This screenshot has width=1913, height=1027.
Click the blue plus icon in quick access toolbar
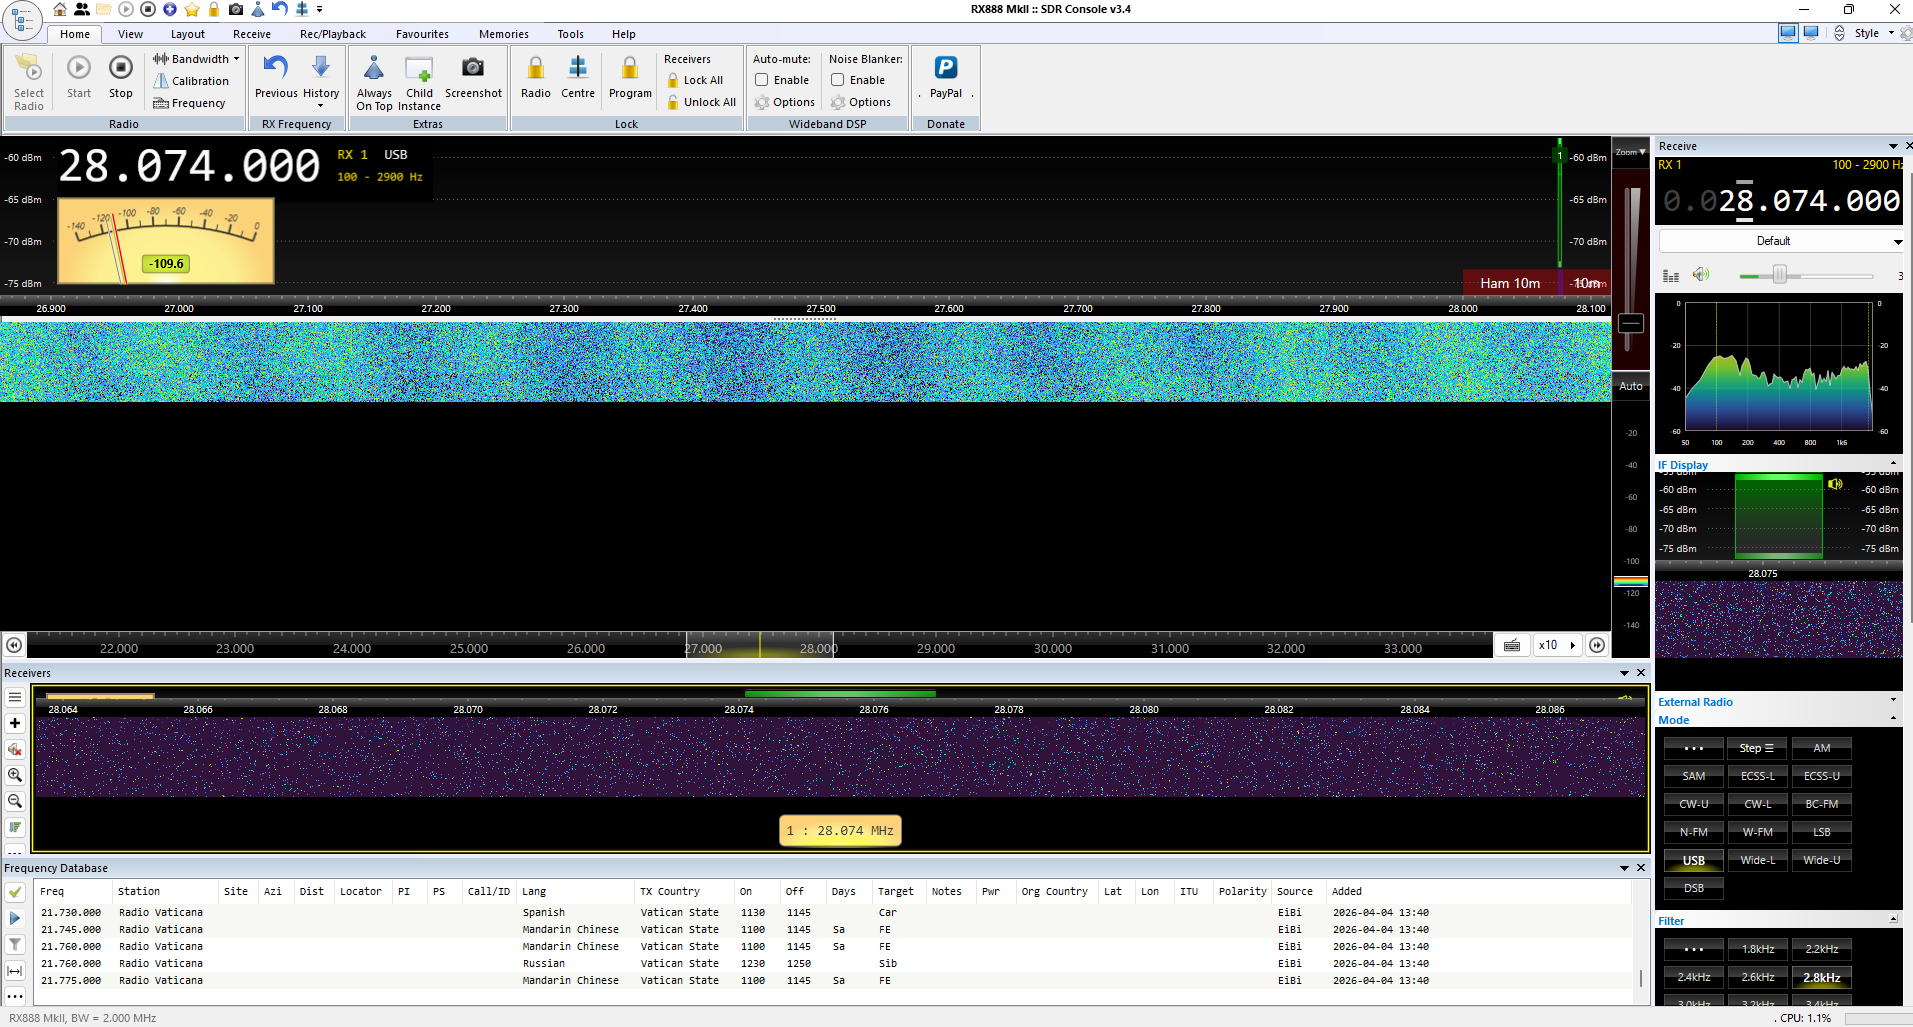(170, 9)
